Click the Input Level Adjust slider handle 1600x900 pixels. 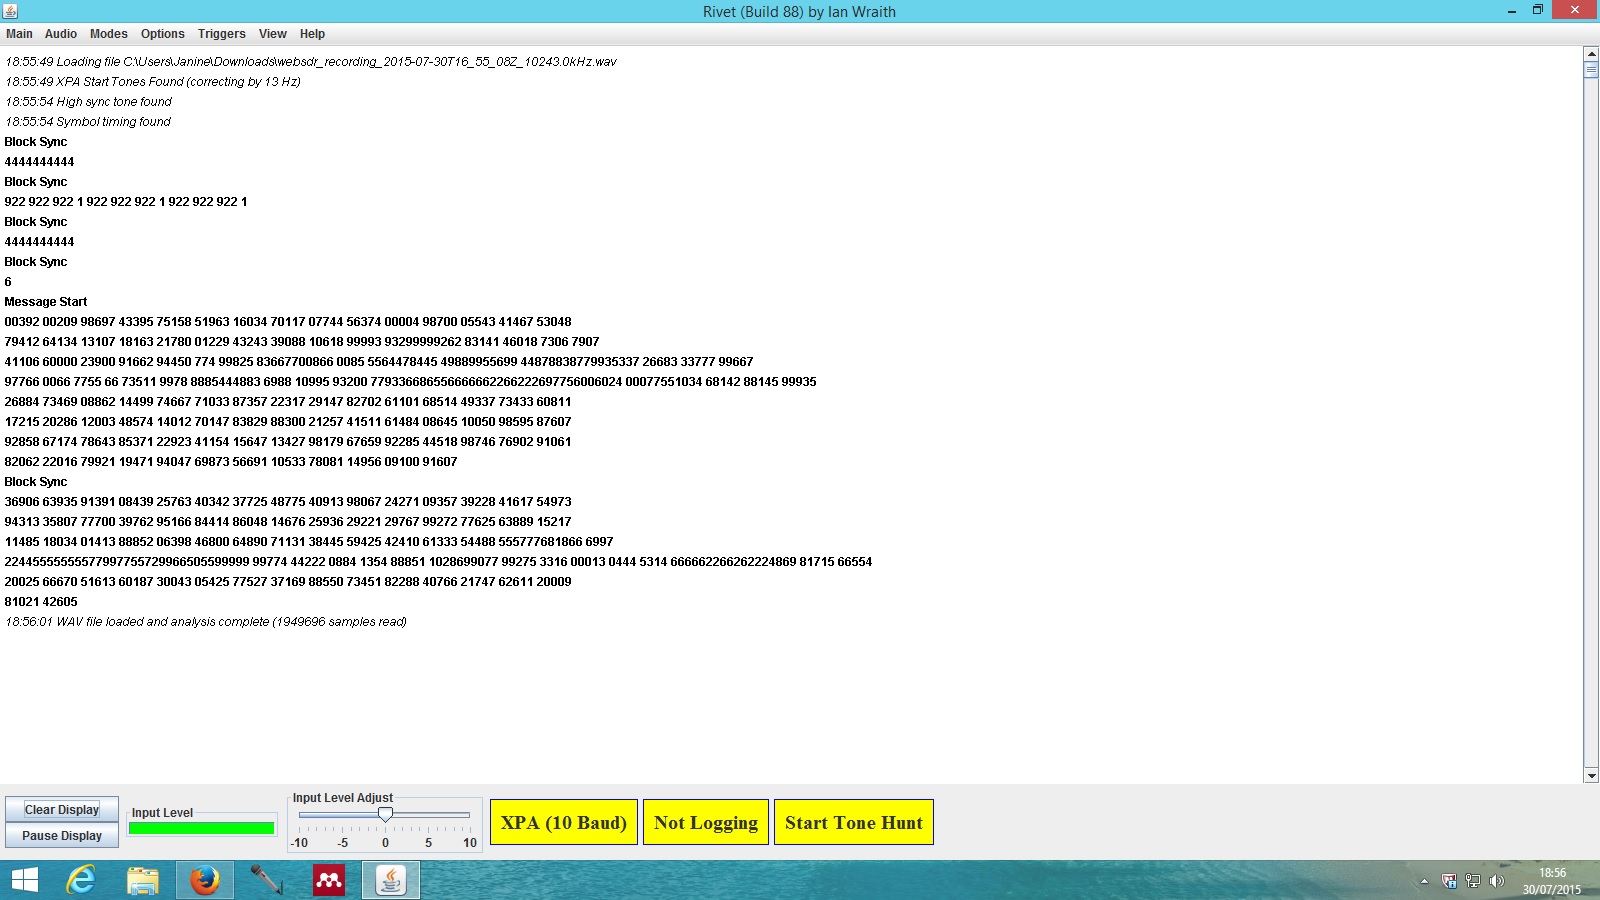[x=385, y=815]
